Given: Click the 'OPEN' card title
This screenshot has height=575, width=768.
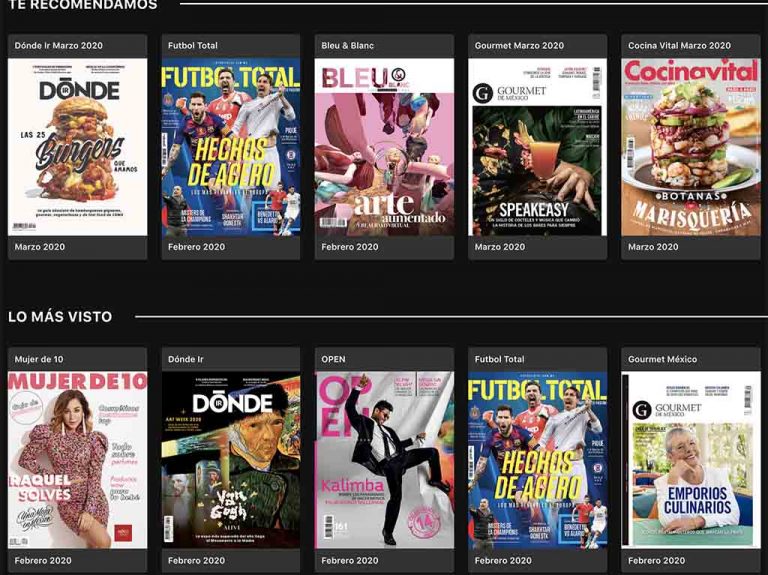Looking at the screenshot, I should [x=333, y=359].
